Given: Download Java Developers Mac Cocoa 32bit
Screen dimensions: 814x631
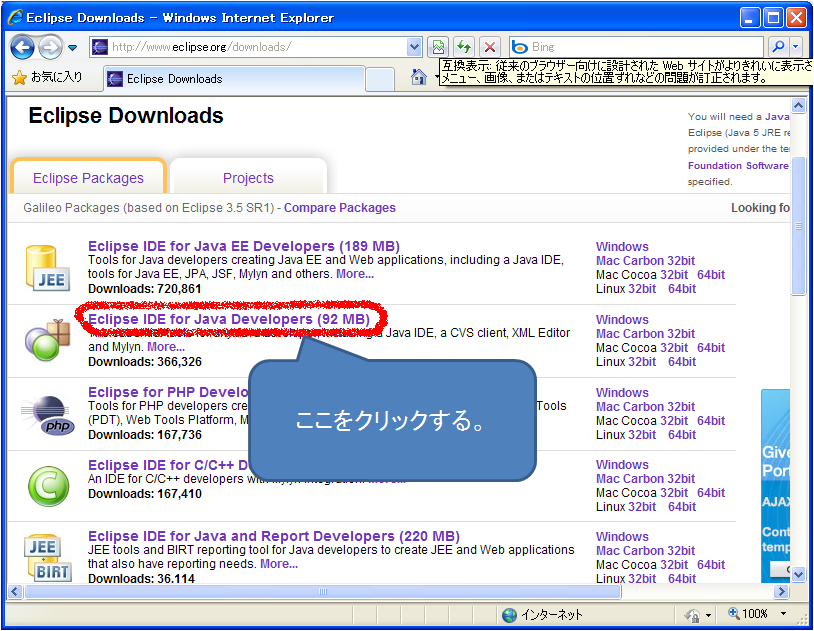Looking at the screenshot, I should pyautogui.click(x=674, y=348).
